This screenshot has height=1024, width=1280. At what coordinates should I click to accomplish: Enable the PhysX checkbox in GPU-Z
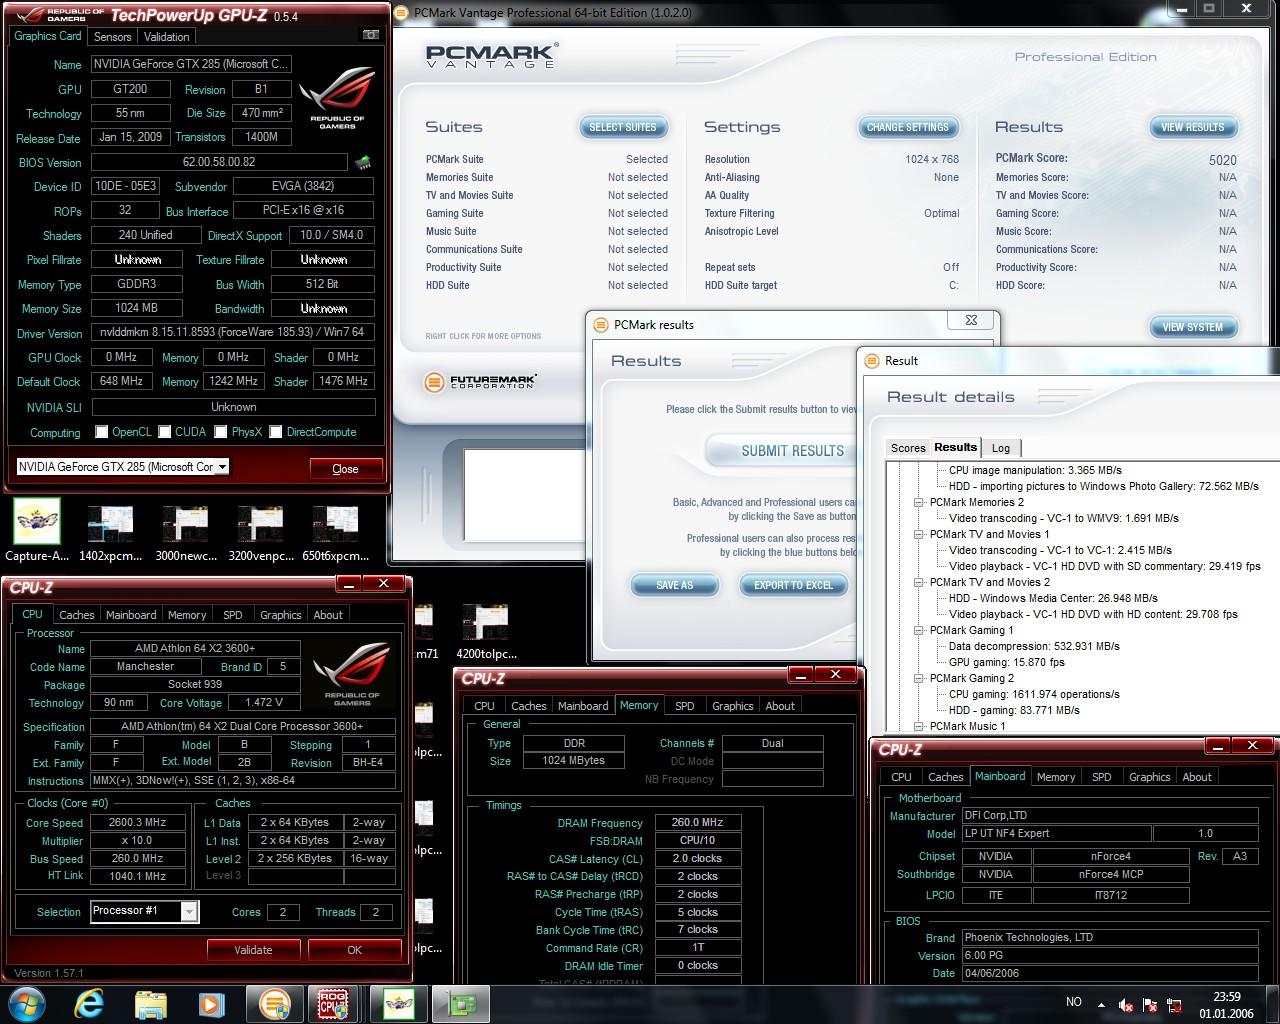(220, 432)
